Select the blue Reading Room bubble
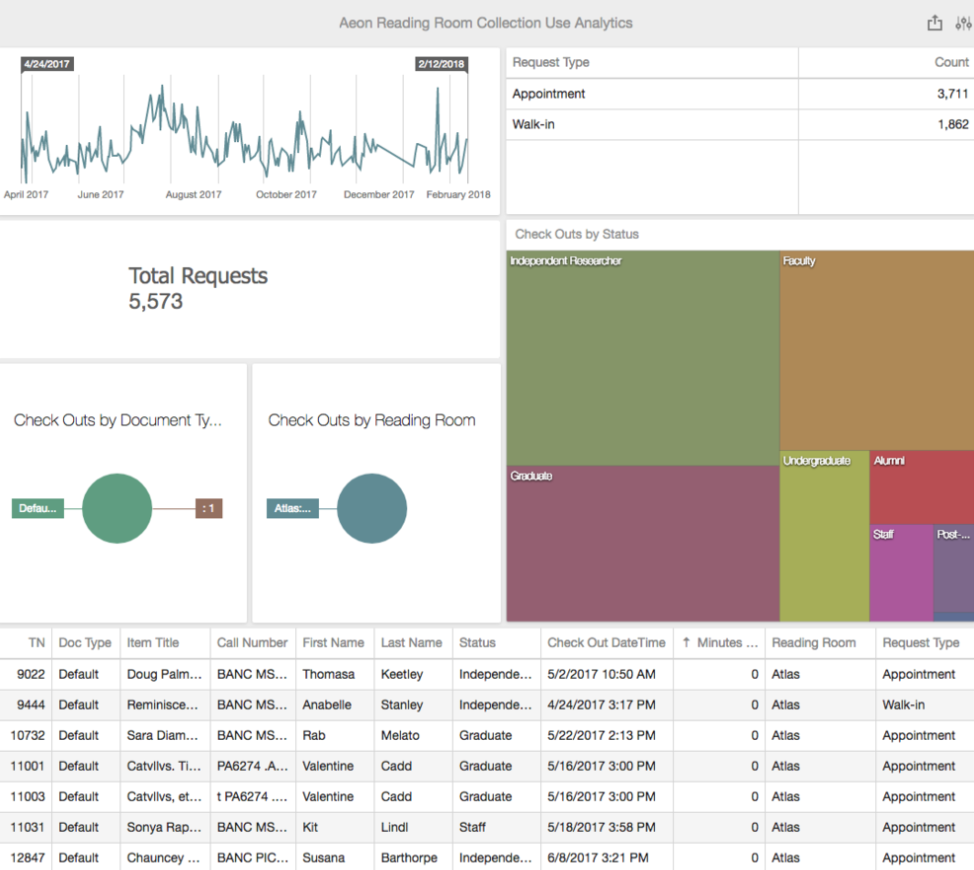The image size is (974, 870). click(372, 508)
